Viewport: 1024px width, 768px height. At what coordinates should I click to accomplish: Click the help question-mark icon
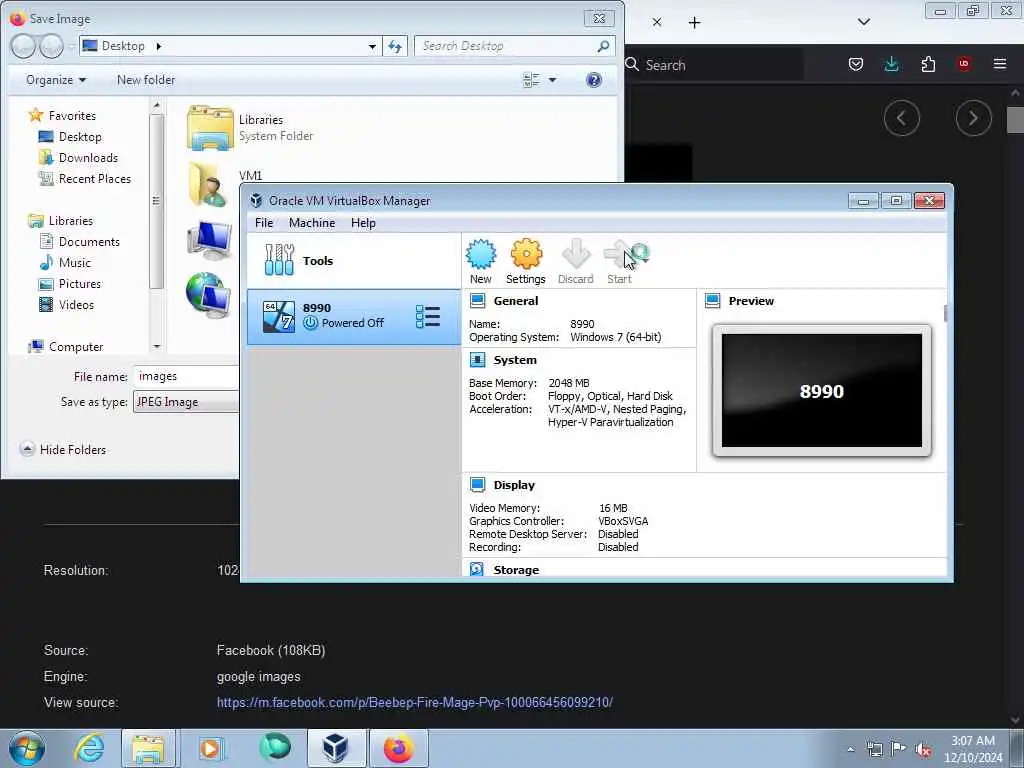coord(594,80)
